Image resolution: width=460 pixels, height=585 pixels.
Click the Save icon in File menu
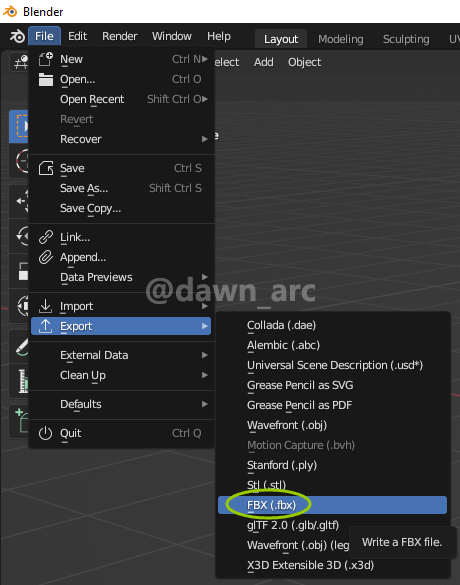click(x=46, y=168)
